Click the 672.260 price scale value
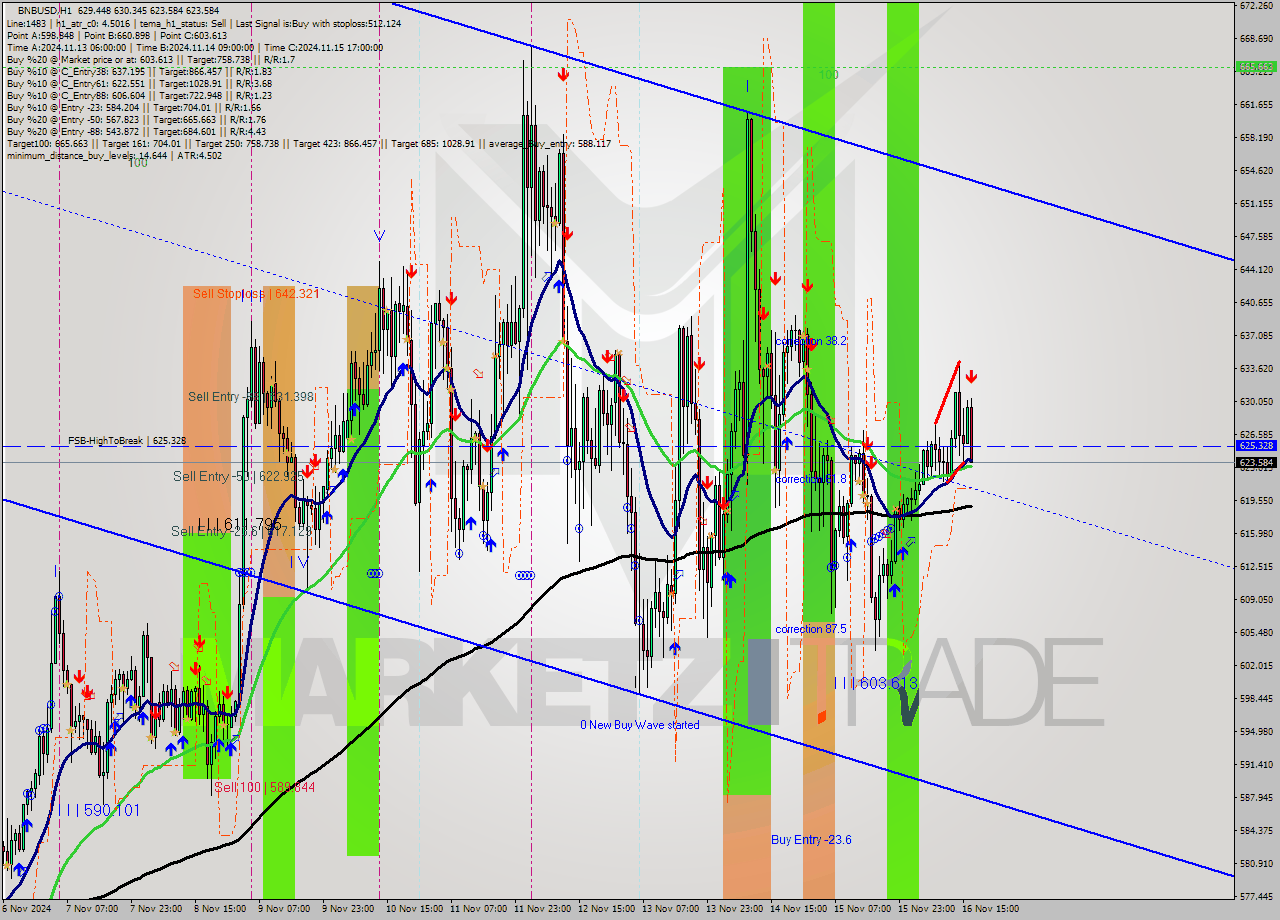This screenshot has height=920, width=1280. [1256, 6]
